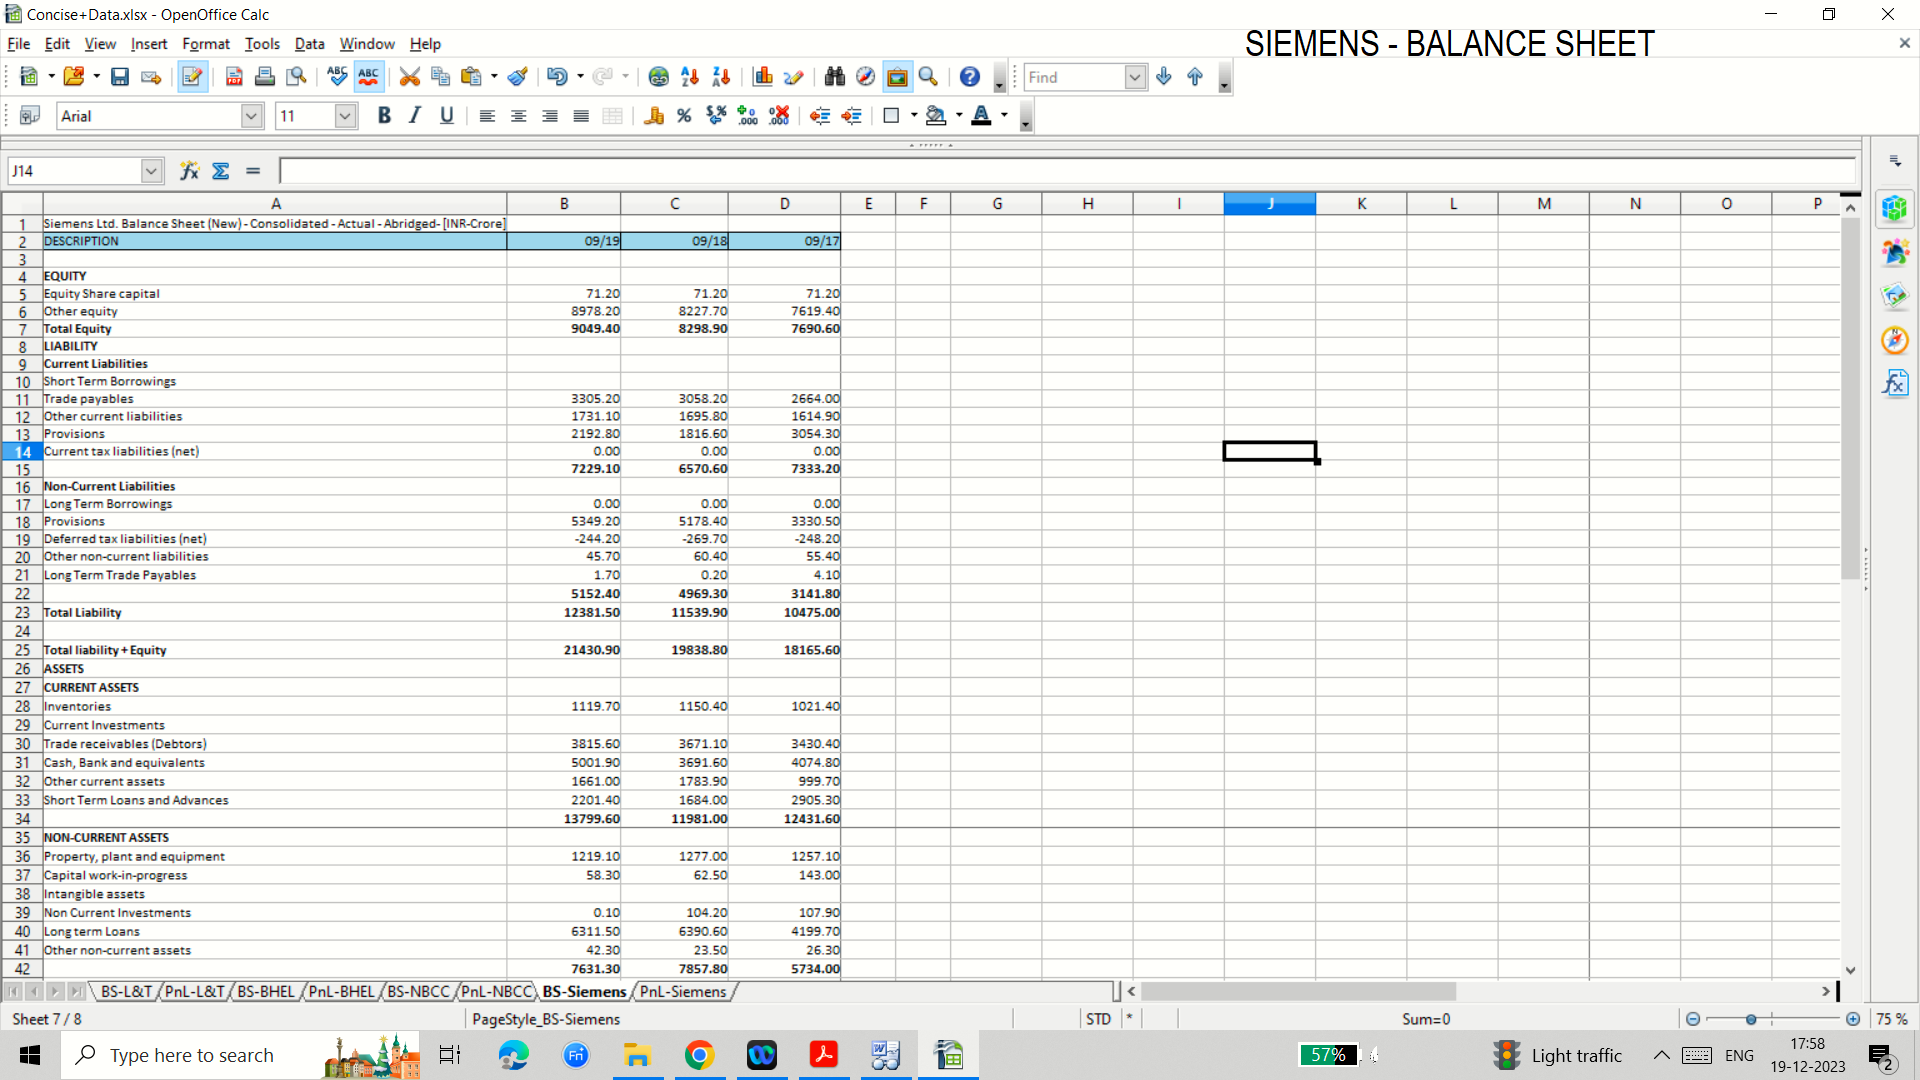Expand the Arial font name dropdown

251,116
